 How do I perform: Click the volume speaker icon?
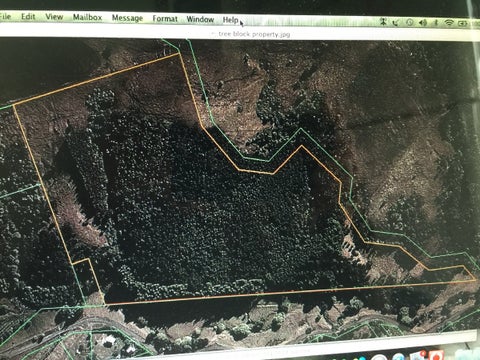pyautogui.click(x=423, y=23)
